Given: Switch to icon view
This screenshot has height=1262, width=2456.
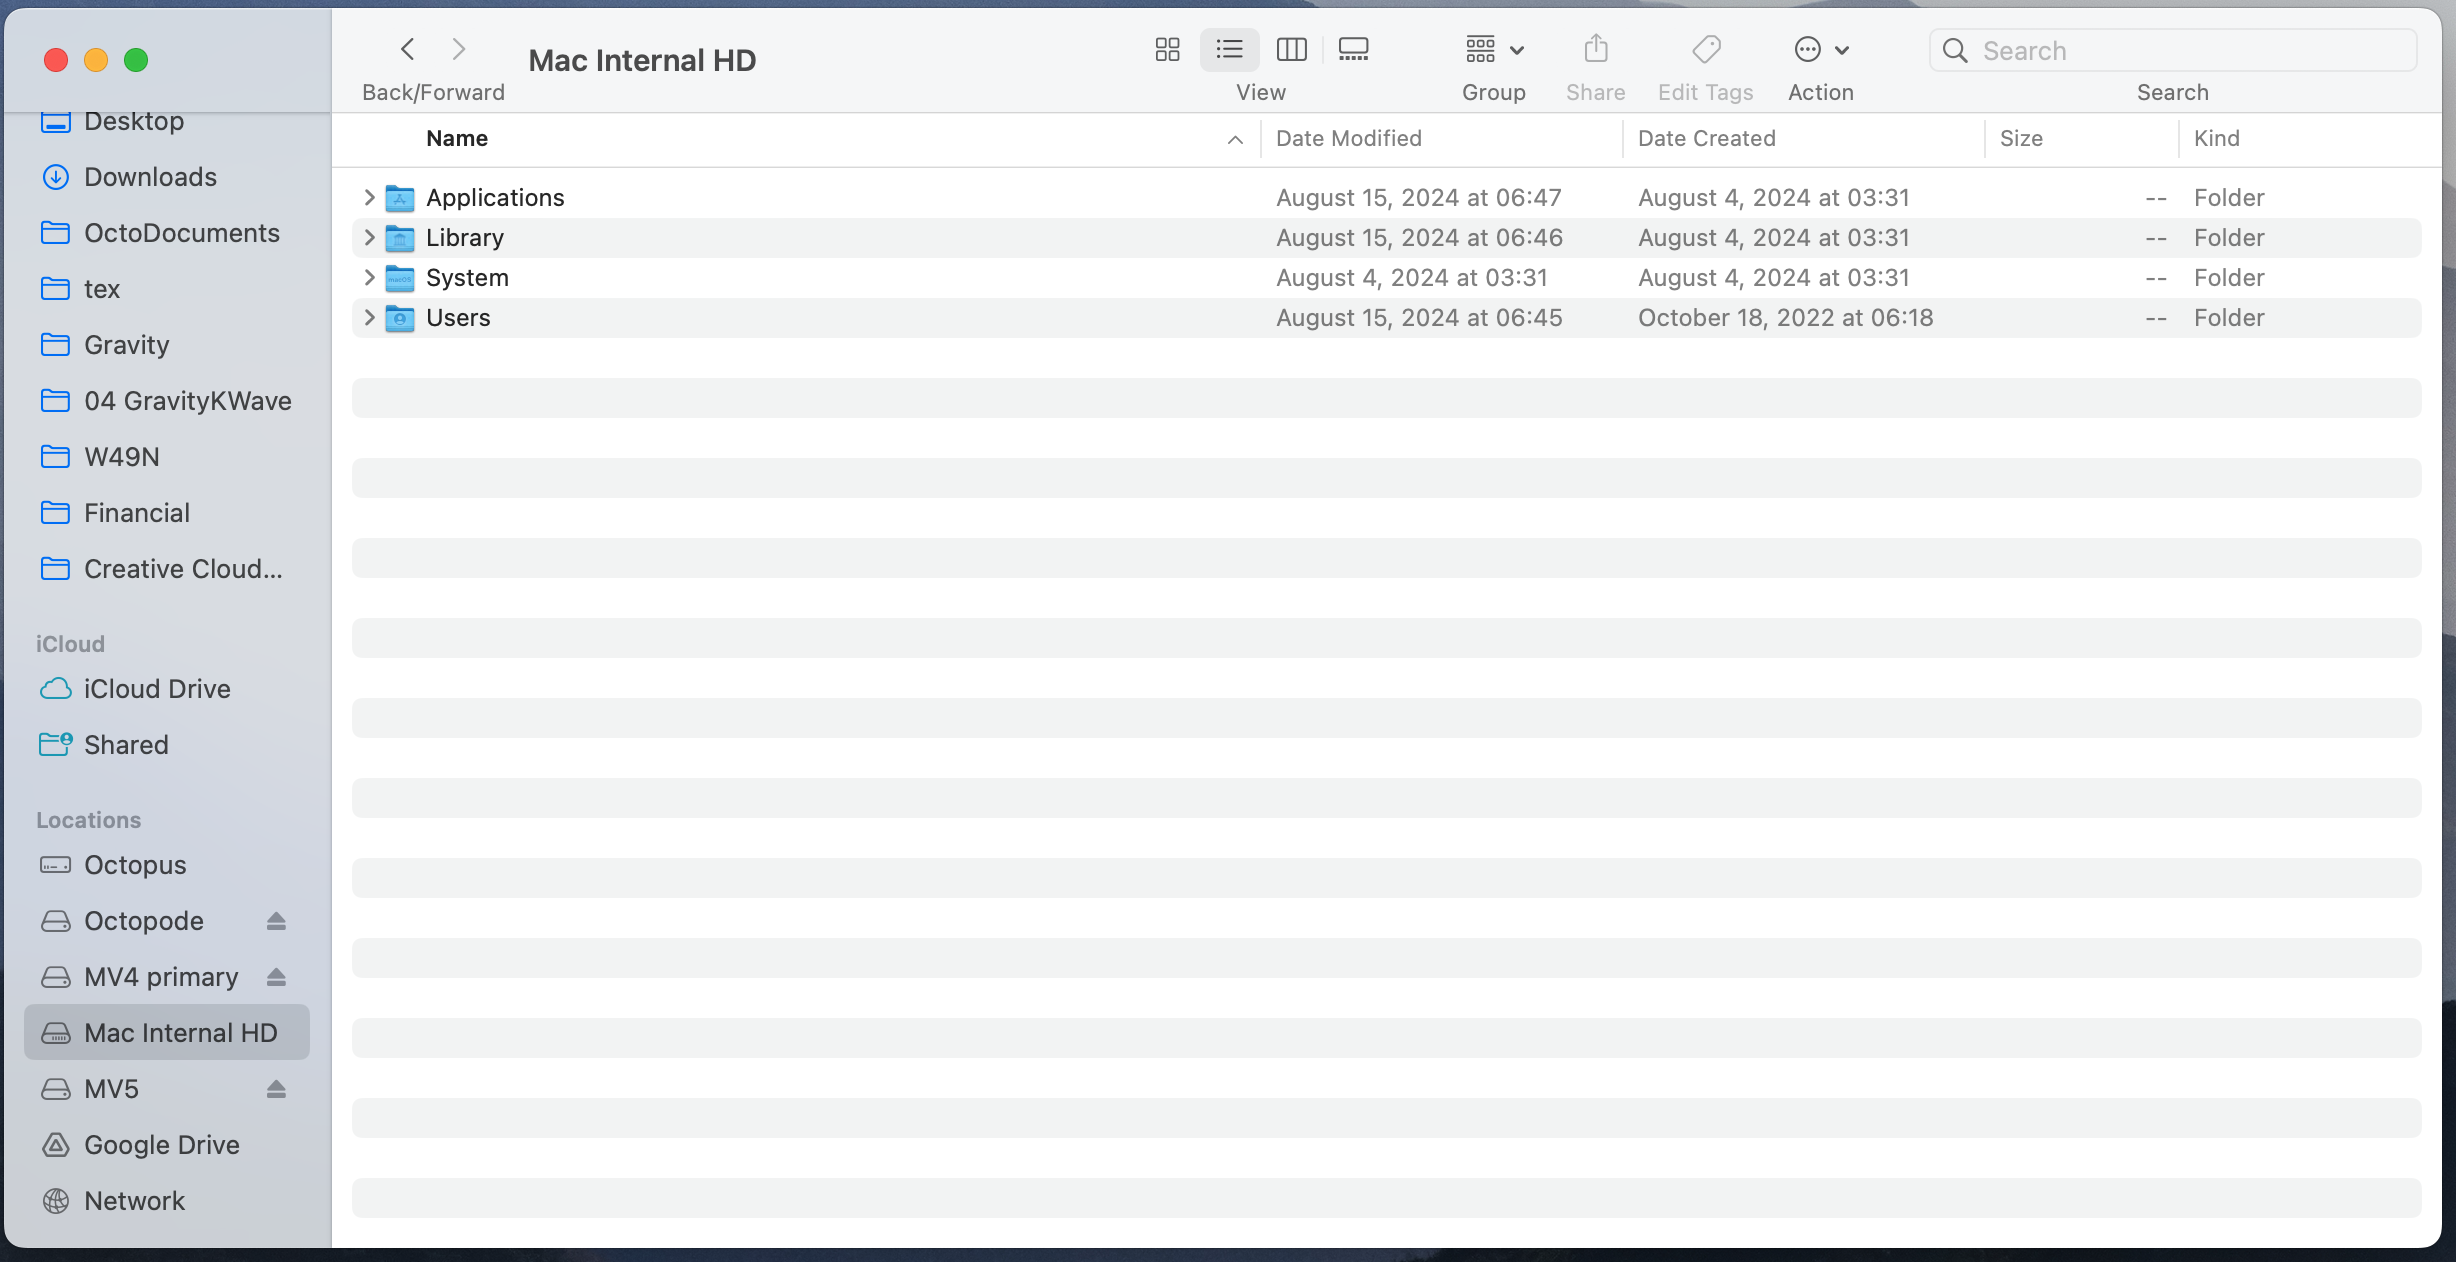Looking at the screenshot, I should (x=1166, y=49).
